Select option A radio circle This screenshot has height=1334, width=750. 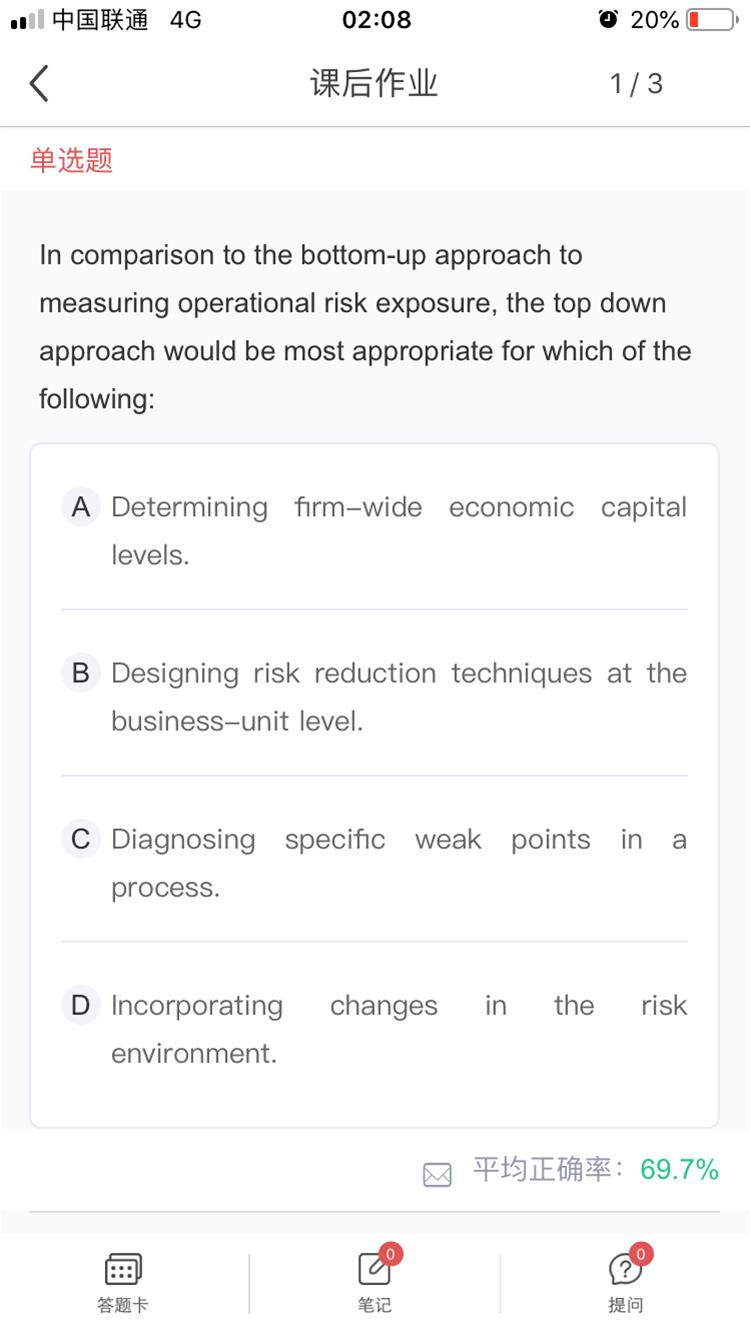(81, 507)
